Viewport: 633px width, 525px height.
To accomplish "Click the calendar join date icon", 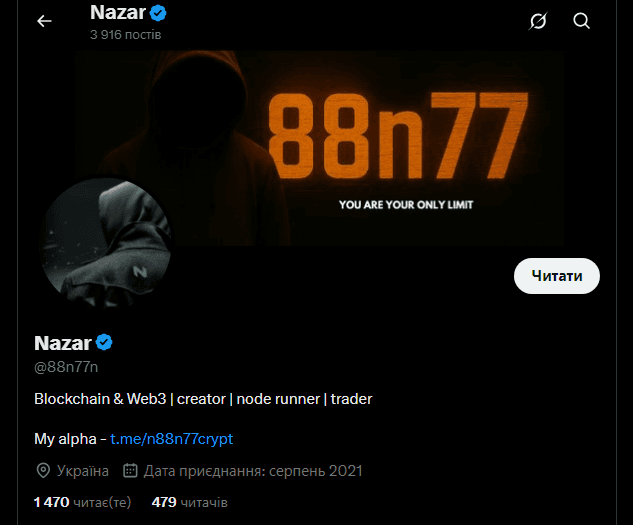I will pos(130,470).
